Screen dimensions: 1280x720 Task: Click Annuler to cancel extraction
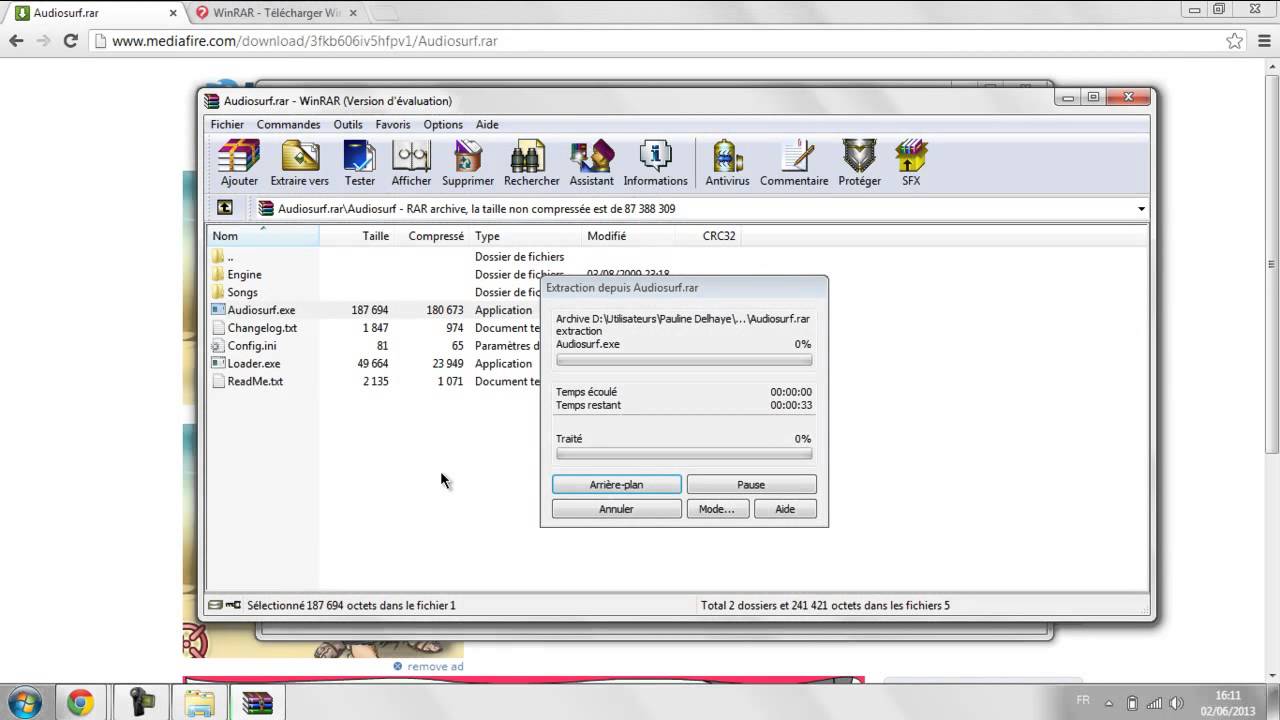[616, 509]
